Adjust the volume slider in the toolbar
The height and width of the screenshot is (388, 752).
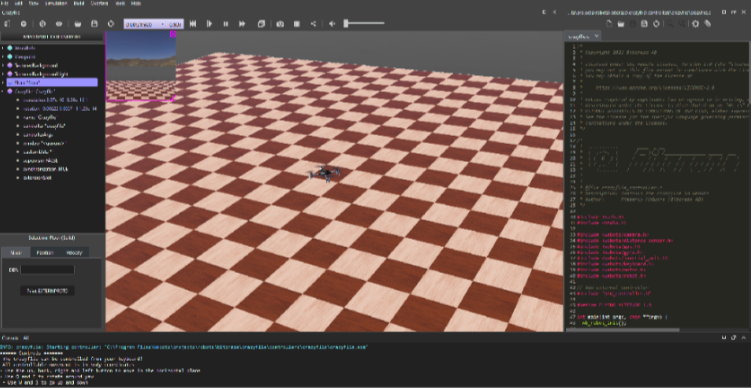tap(364, 23)
